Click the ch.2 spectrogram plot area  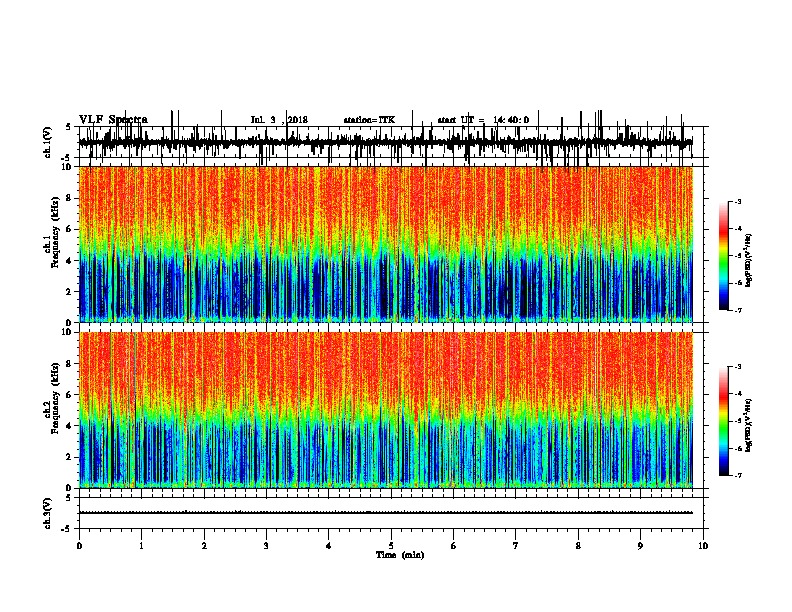coord(385,410)
